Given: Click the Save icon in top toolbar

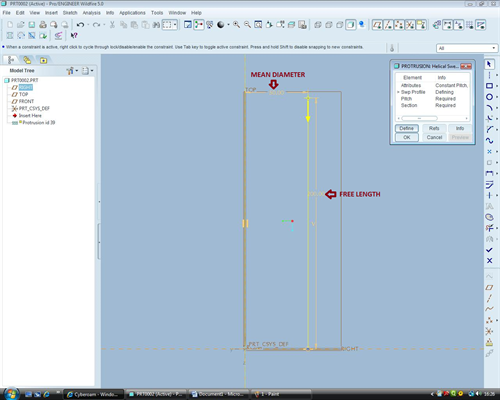Looking at the screenshot, I should tap(32, 25).
